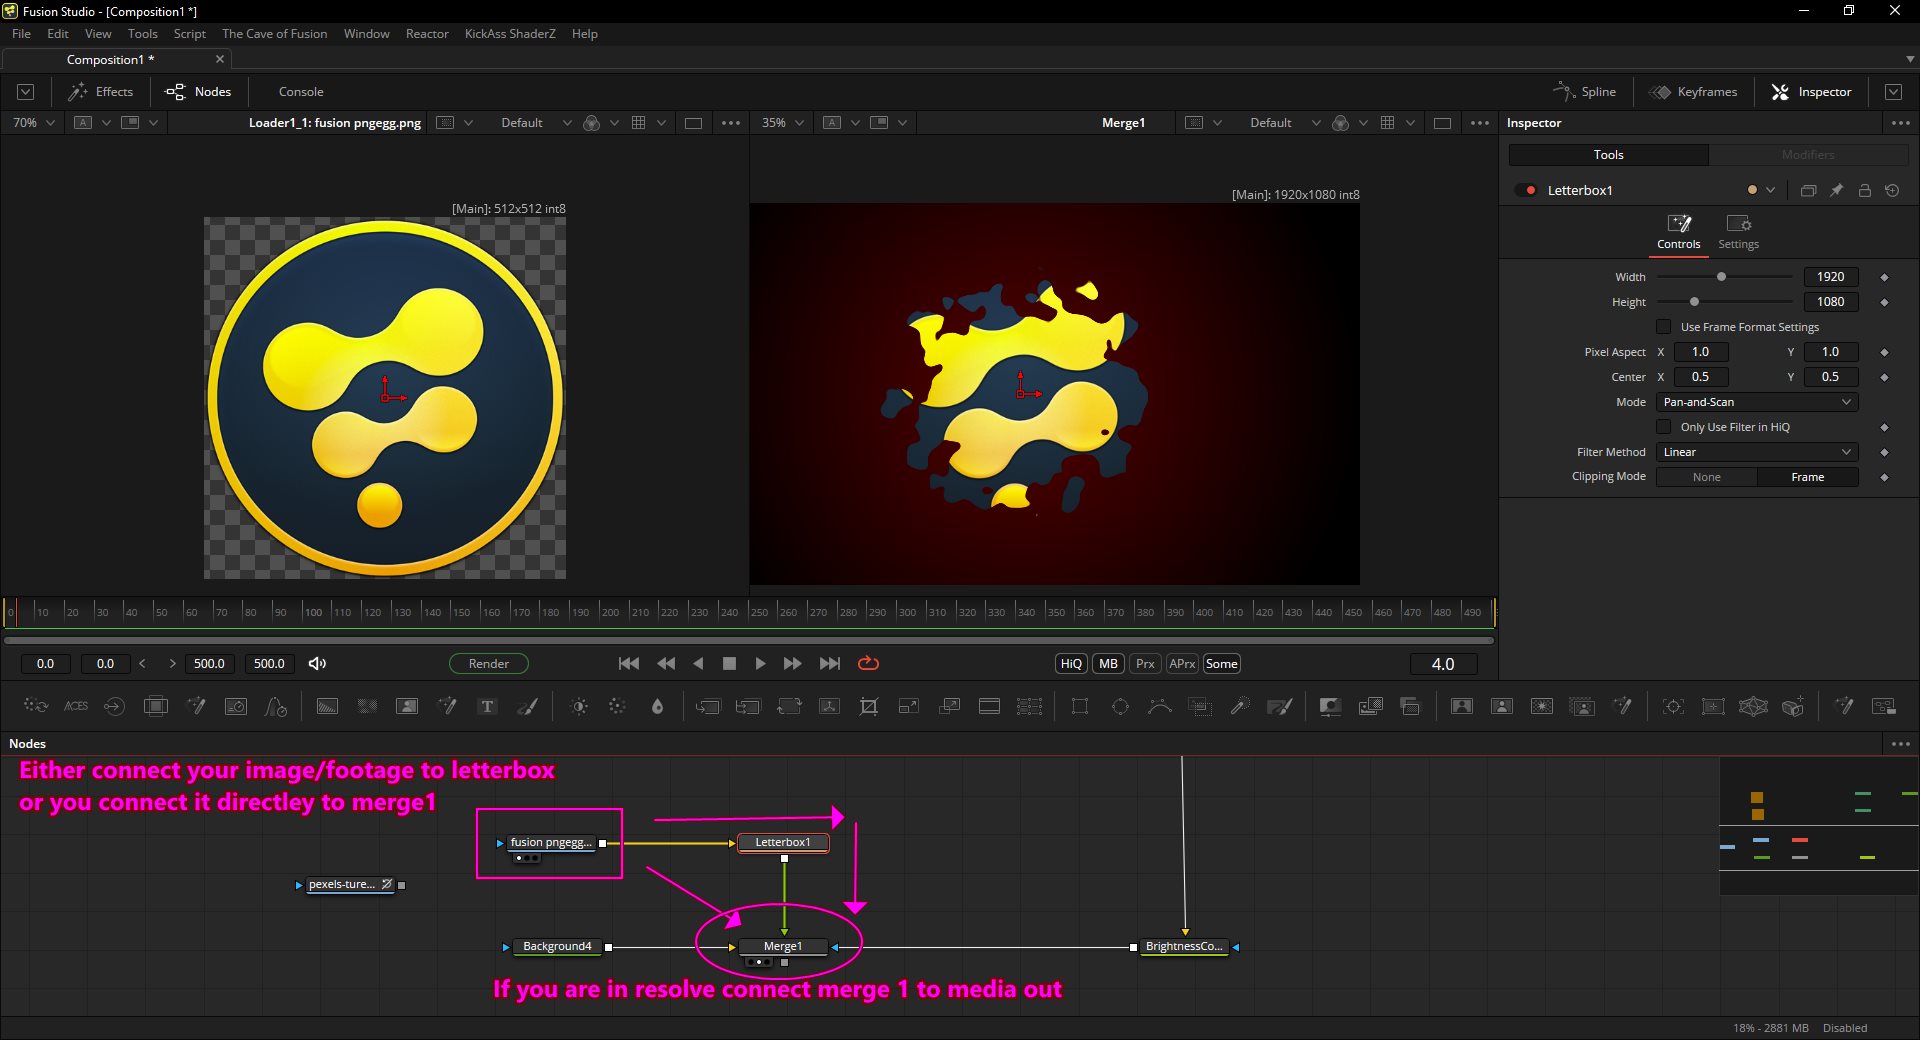This screenshot has width=1920, height=1040.
Task: Open left viewer 70% zoom dropdown
Action: click(x=34, y=123)
